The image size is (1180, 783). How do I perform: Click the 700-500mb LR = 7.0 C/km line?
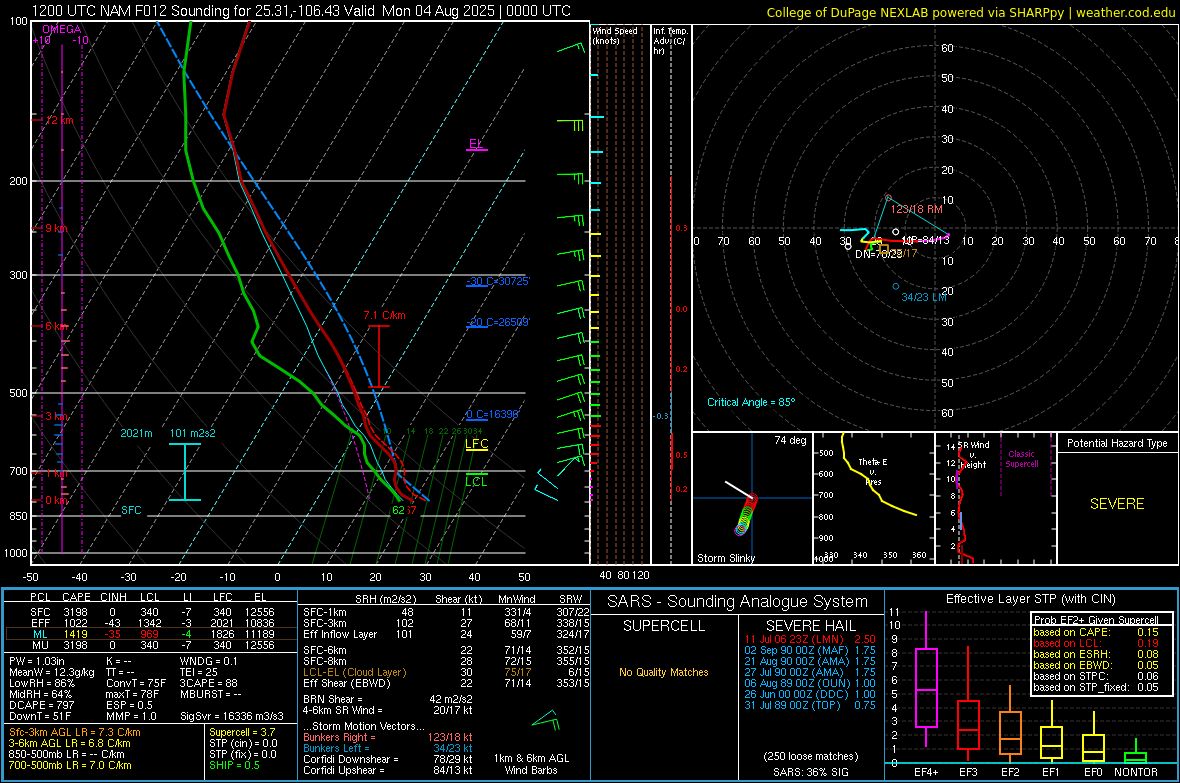(x=70, y=766)
